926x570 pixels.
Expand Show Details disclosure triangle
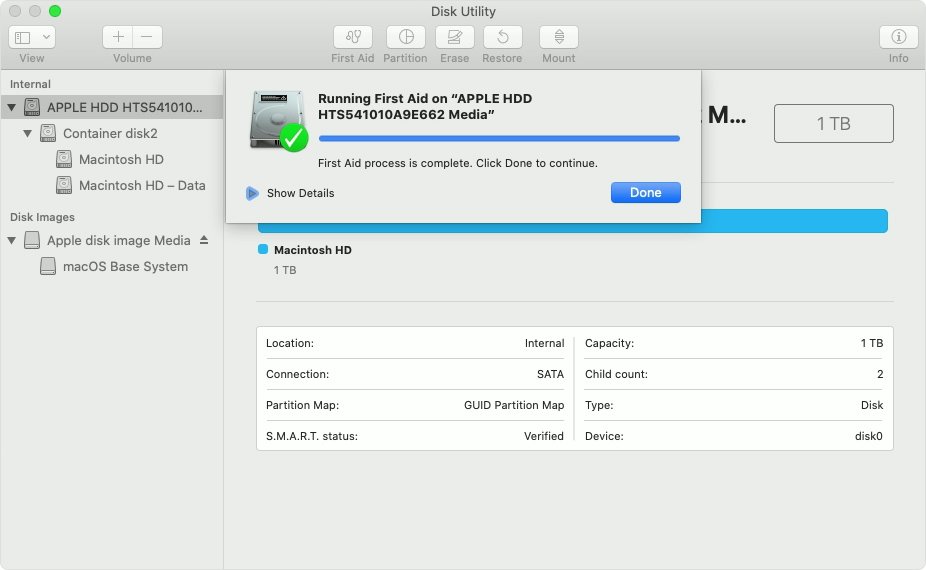252,193
